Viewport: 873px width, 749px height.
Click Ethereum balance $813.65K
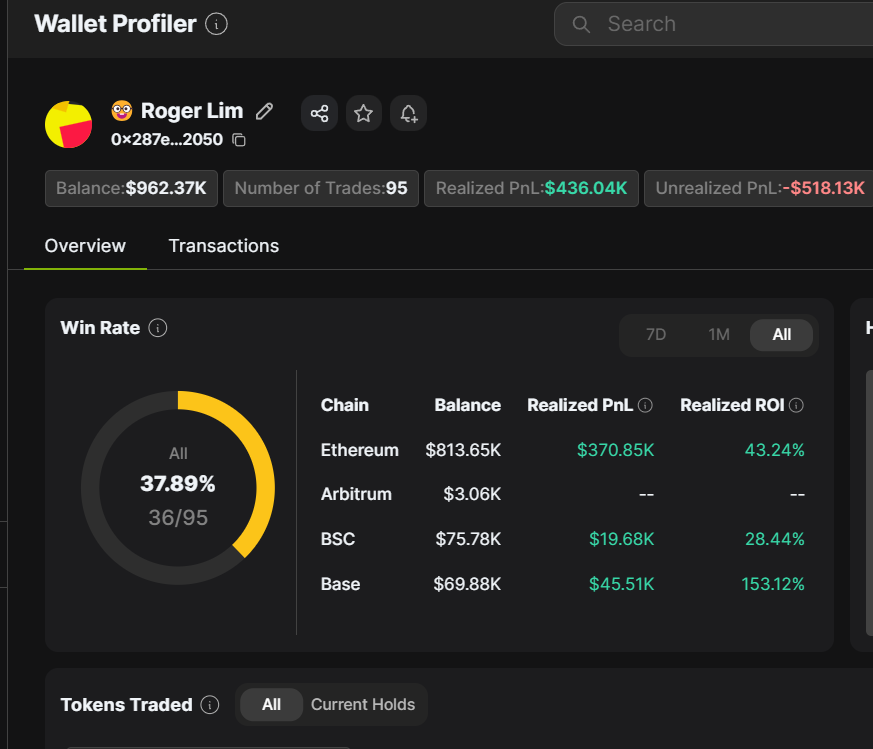pyautogui.click(x=463, y=450)
